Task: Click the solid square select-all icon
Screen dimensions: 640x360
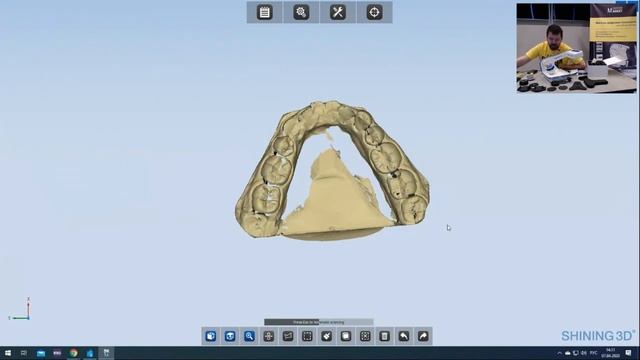Action: click(x=346, y=336)
